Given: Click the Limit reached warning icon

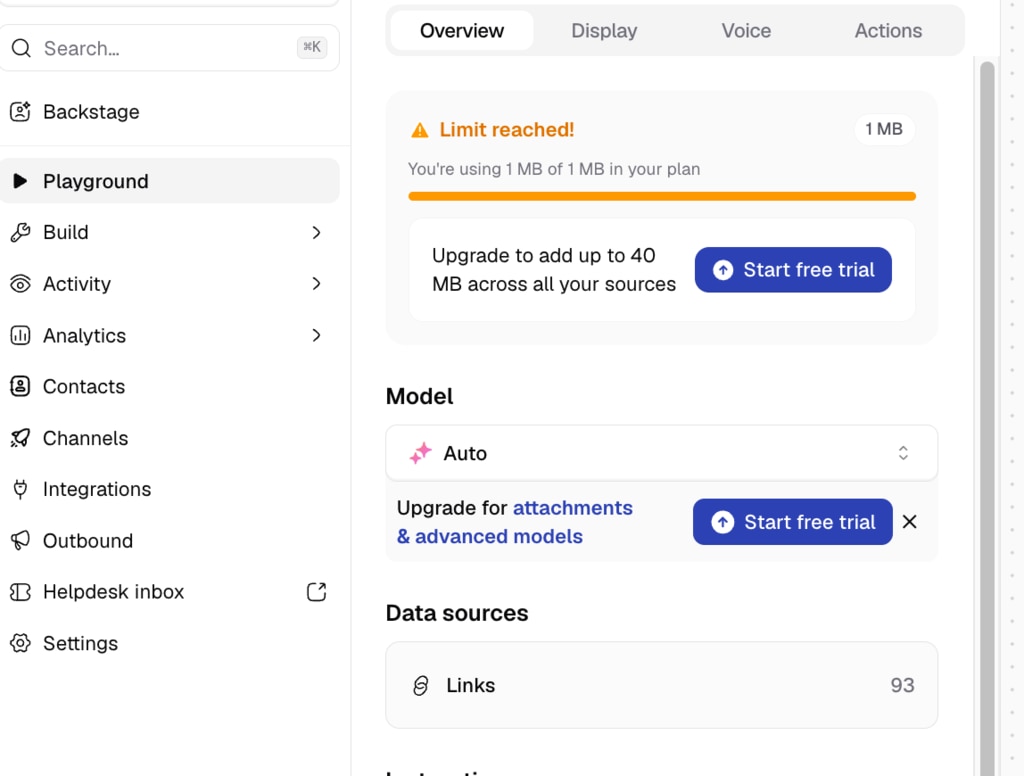Looking at the screenshot, I should [x=420, y=131].
